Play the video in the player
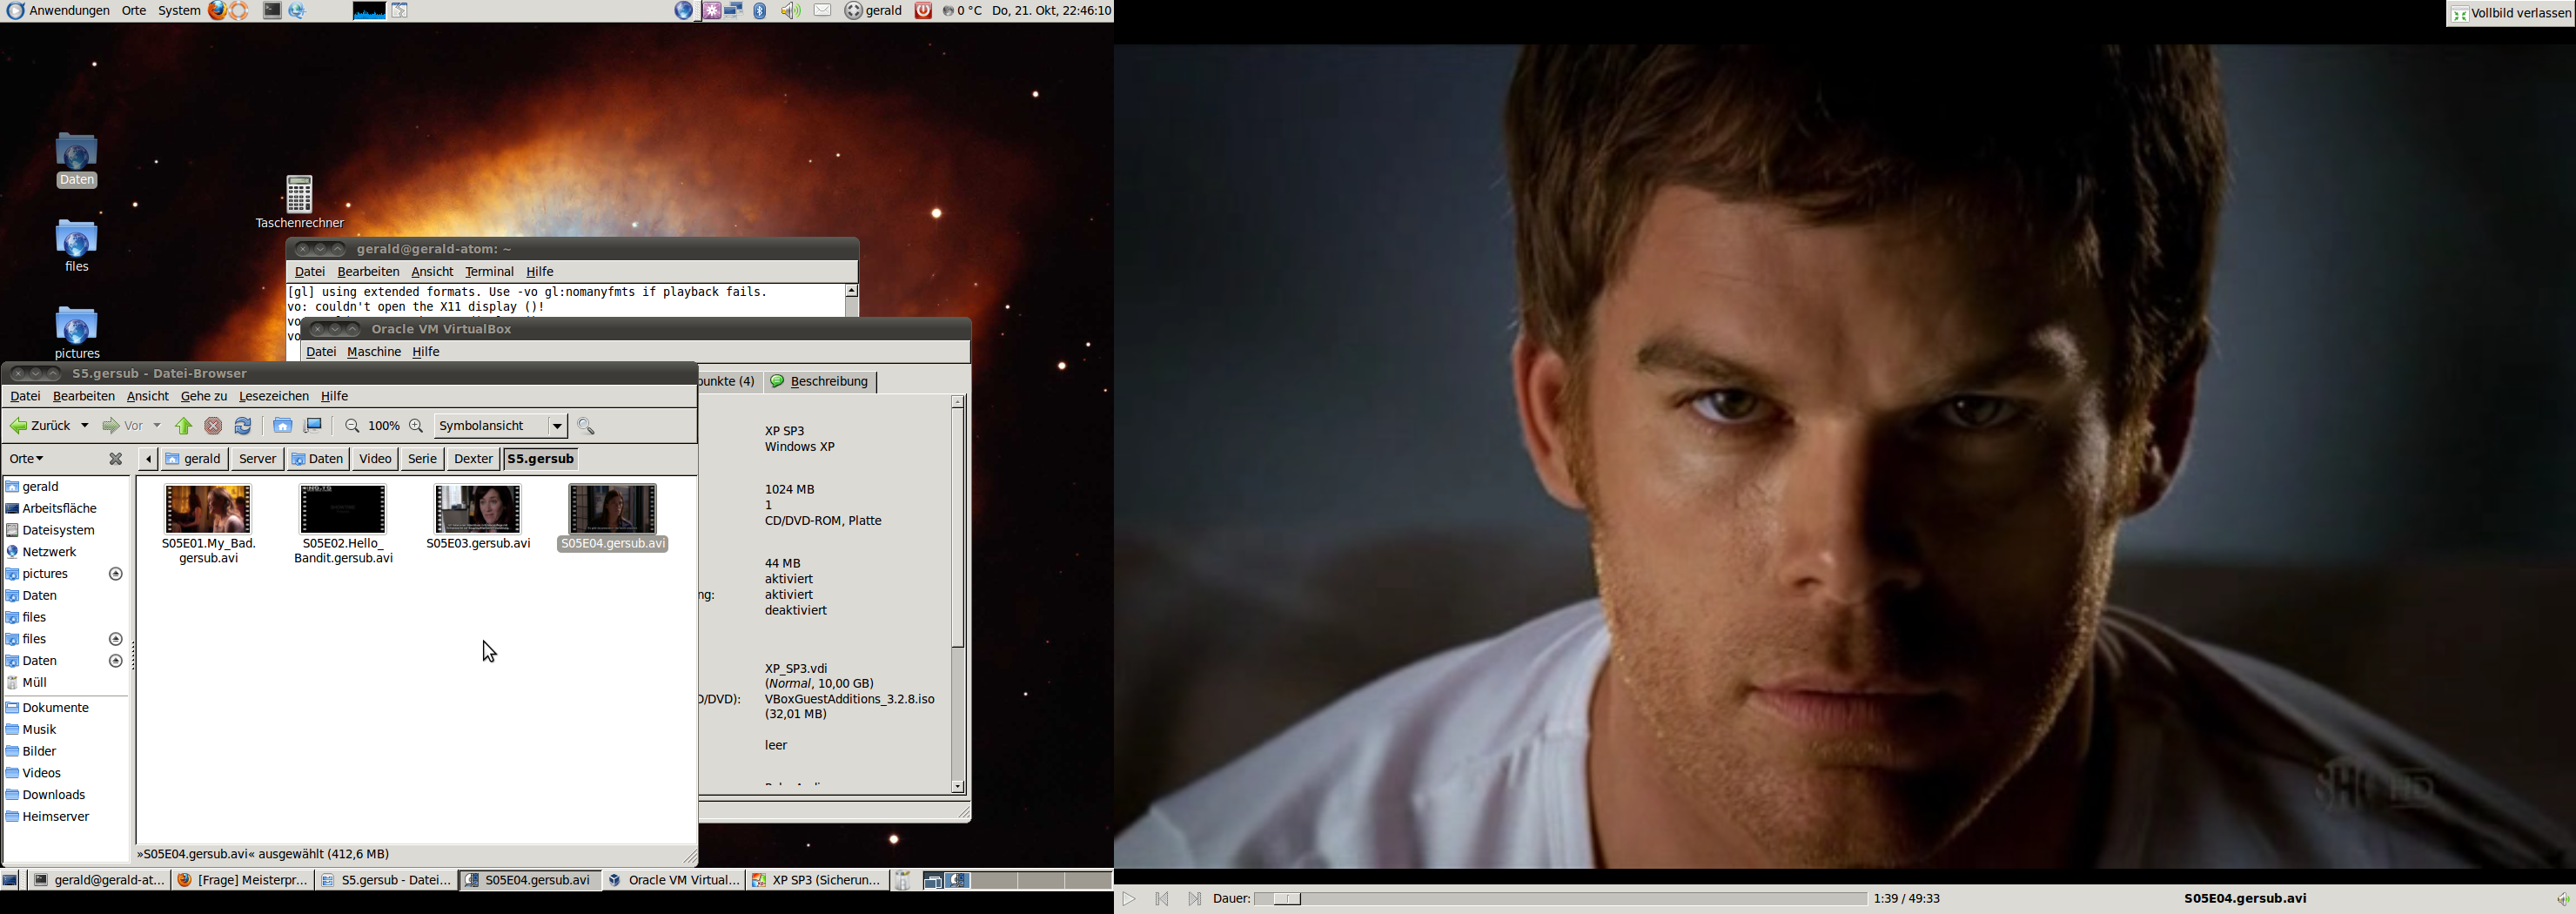This screenshot has height=914, width=2576. pyautogui.click(x=1129, y=900)
